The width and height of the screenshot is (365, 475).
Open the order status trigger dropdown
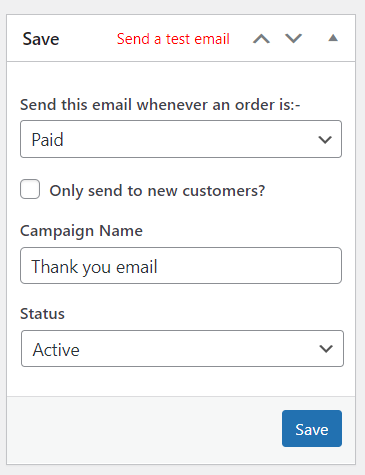pos(181,139)
